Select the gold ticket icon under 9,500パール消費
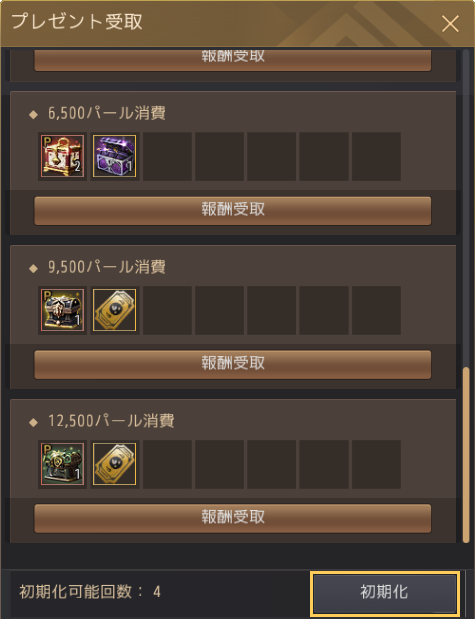The image size is (475, 619). tap(115, 310)
